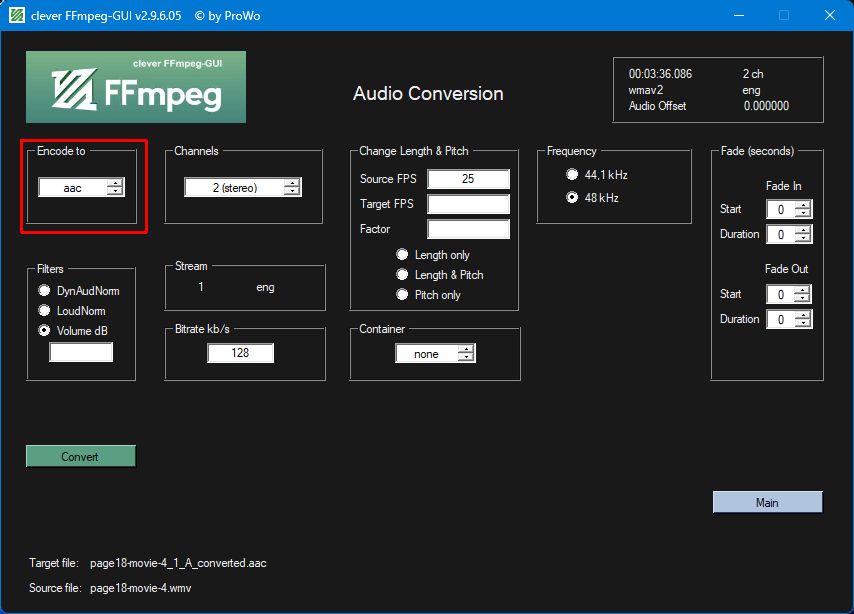Click source file name page18-movie-4.wmv
Image resolution: width=854 pixels, height=614 pixels.
141,588
